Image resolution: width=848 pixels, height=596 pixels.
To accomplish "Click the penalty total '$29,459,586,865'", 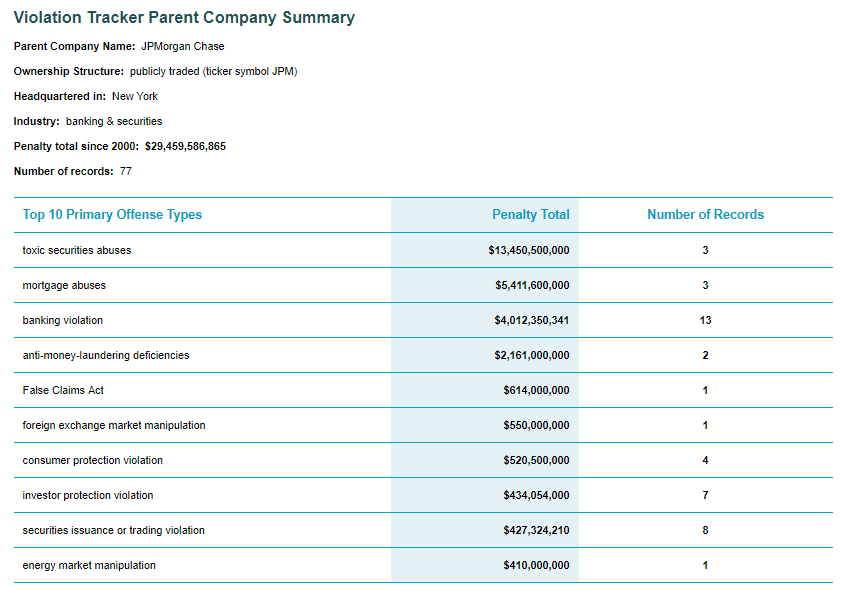I will [x=186, y=146].
